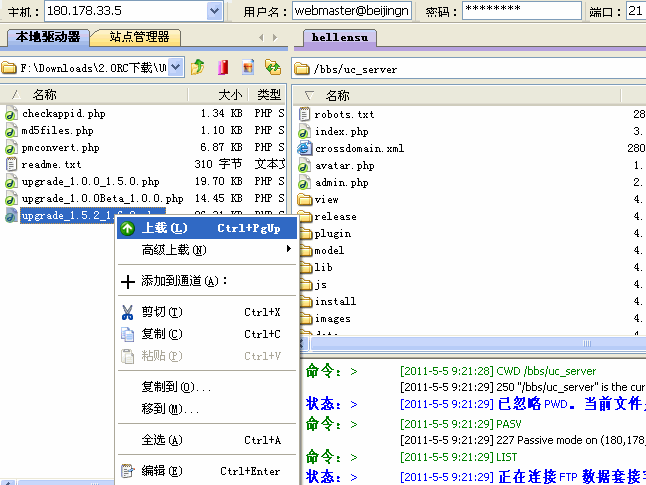This screenshot has height=485, width=646.
Task: Choose 添加到通道 menu entry
Action: 207,281
